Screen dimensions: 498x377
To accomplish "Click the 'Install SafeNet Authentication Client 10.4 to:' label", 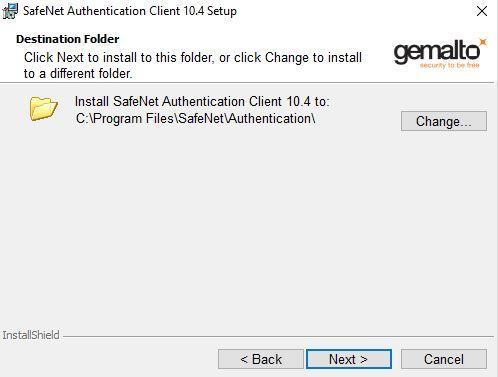I will pyautogui.click(x=202, y=101).
